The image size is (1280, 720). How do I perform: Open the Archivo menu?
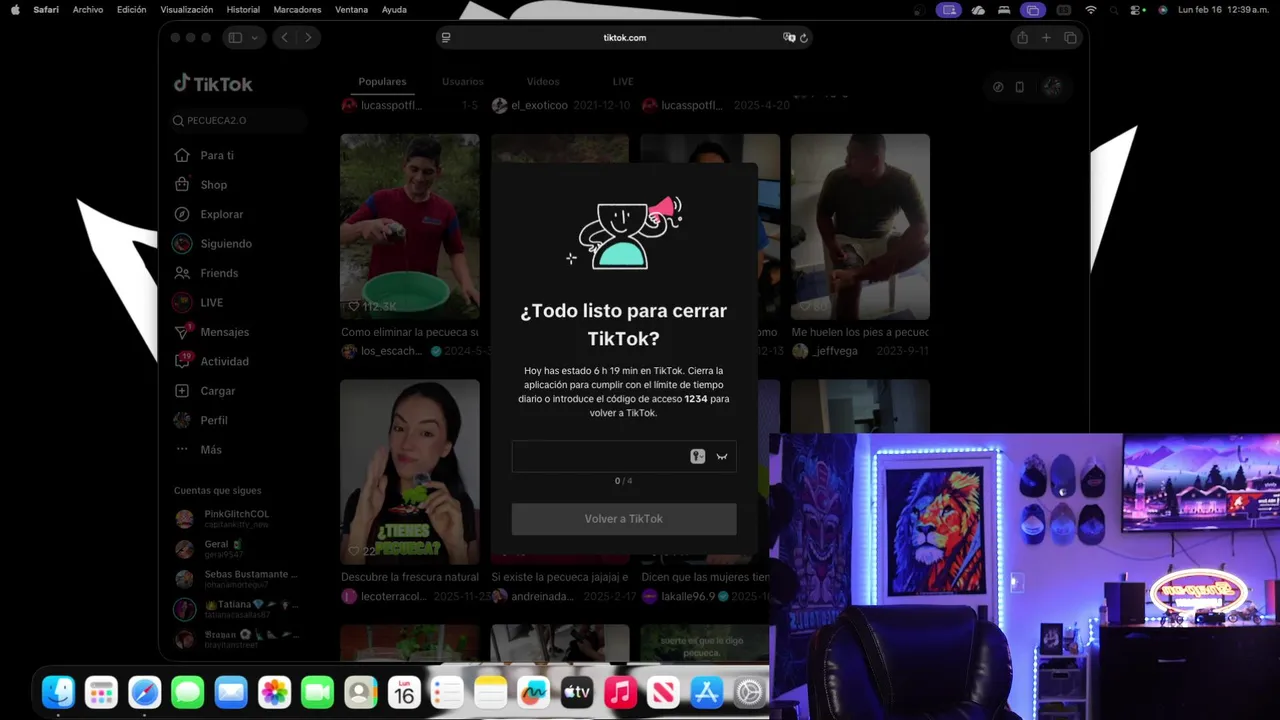tap(88, 9)
